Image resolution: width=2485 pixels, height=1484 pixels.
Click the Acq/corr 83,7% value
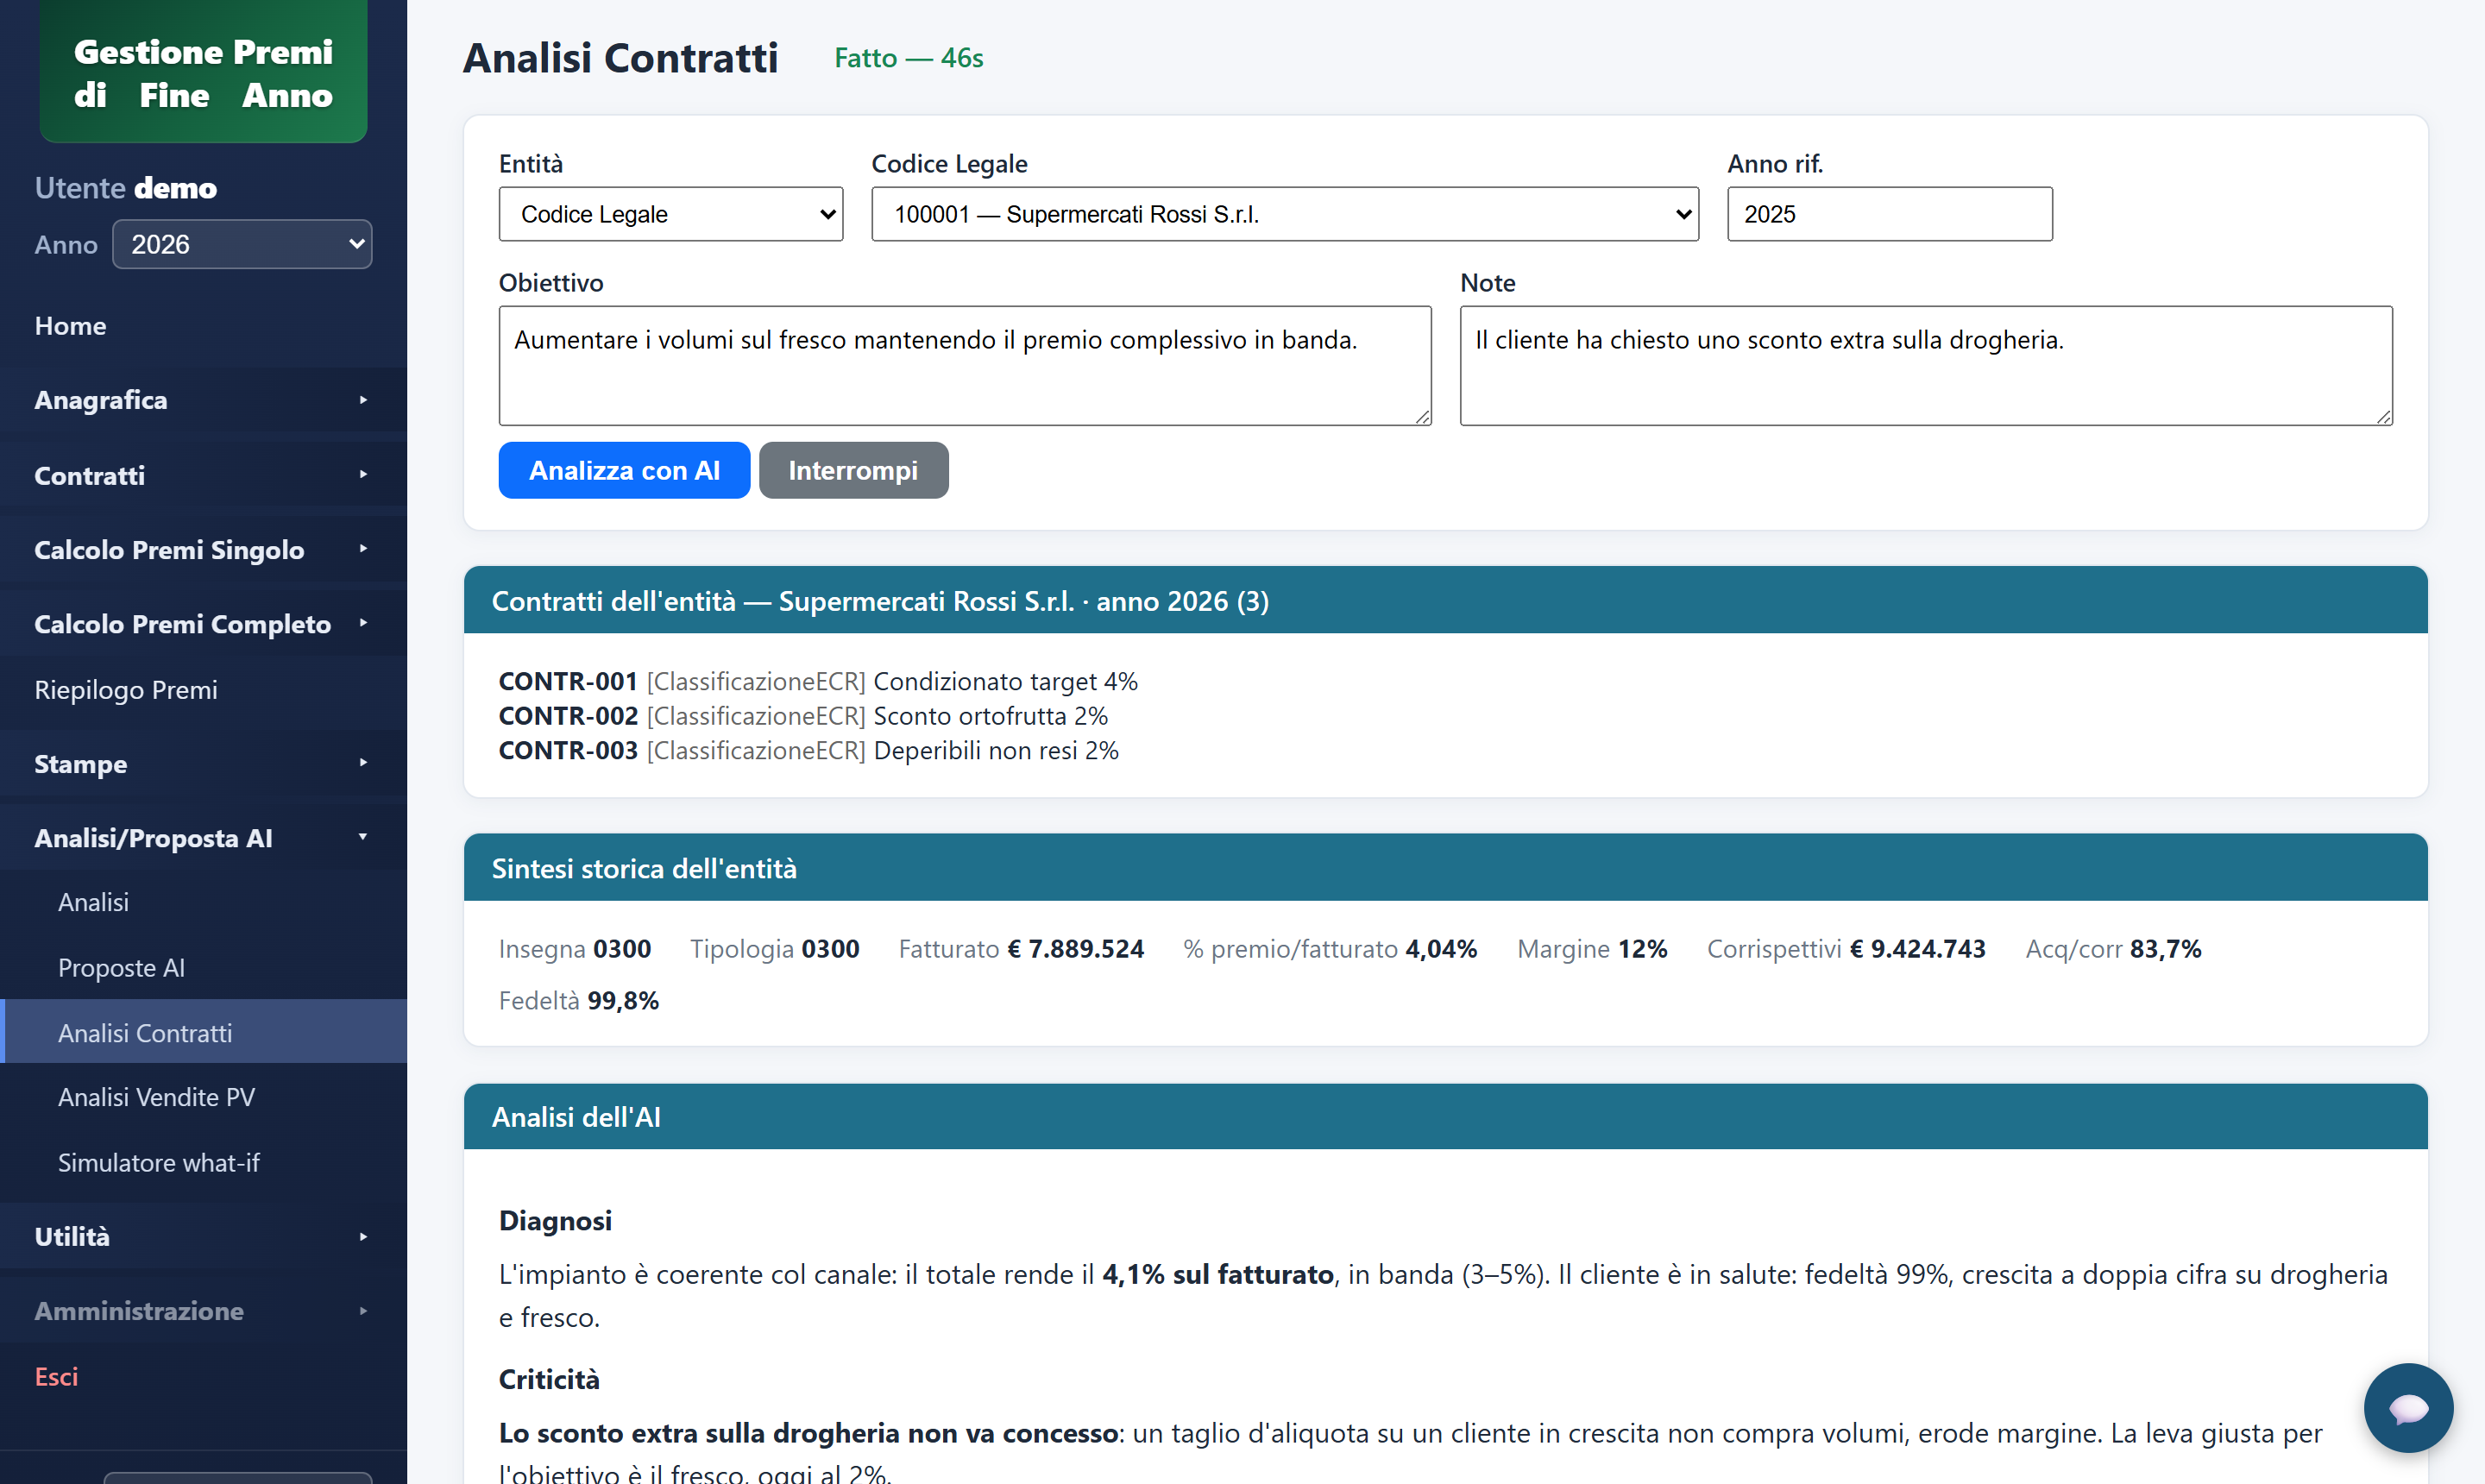tap(2113, 948)
